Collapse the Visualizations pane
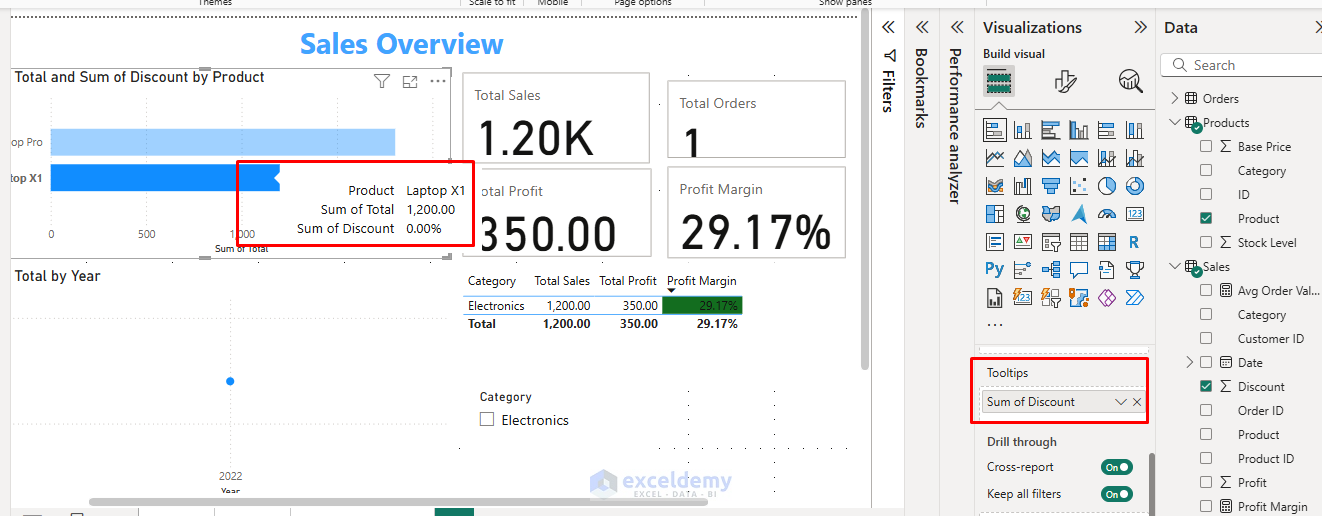1322x516 pixels. click(1140, 28)
